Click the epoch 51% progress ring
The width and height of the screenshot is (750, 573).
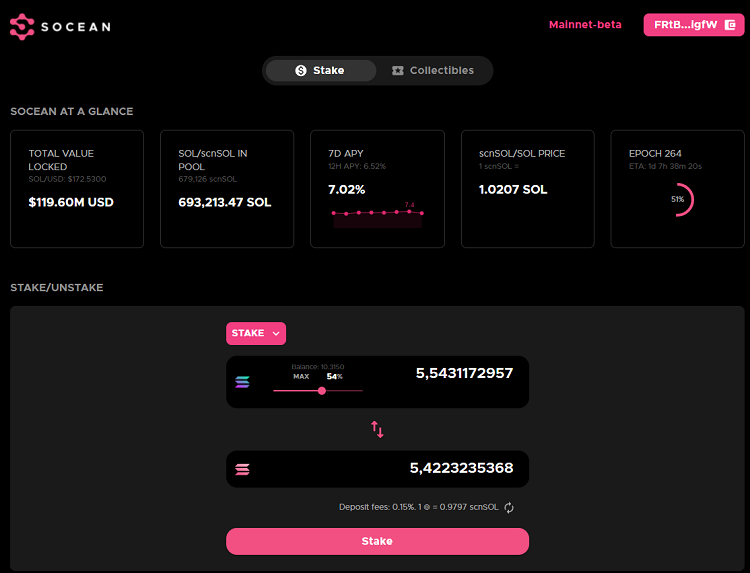(x=678, y=199)
